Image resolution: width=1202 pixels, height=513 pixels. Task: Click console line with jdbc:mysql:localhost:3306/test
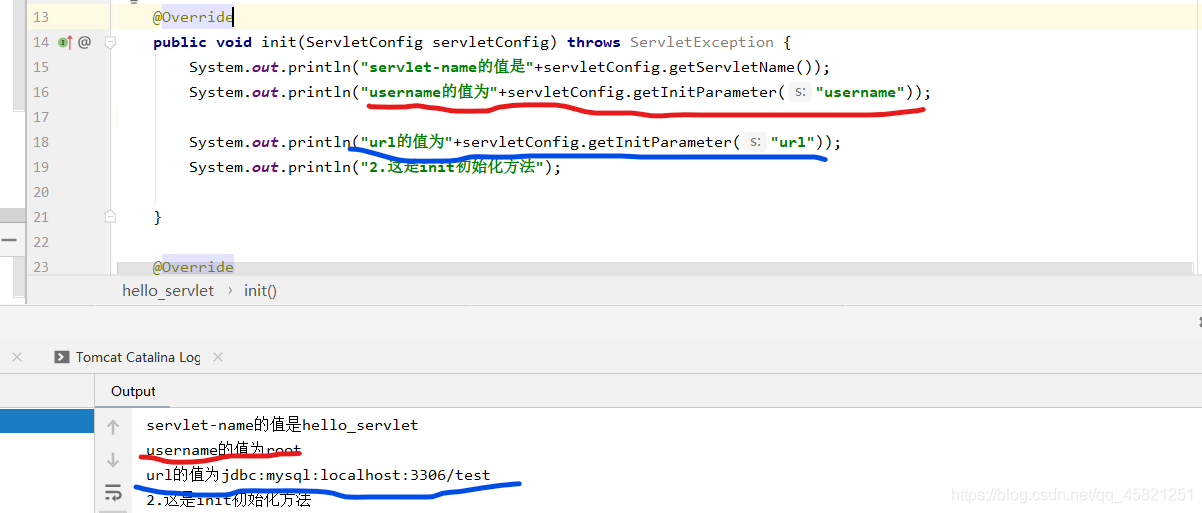click(318, 475)
